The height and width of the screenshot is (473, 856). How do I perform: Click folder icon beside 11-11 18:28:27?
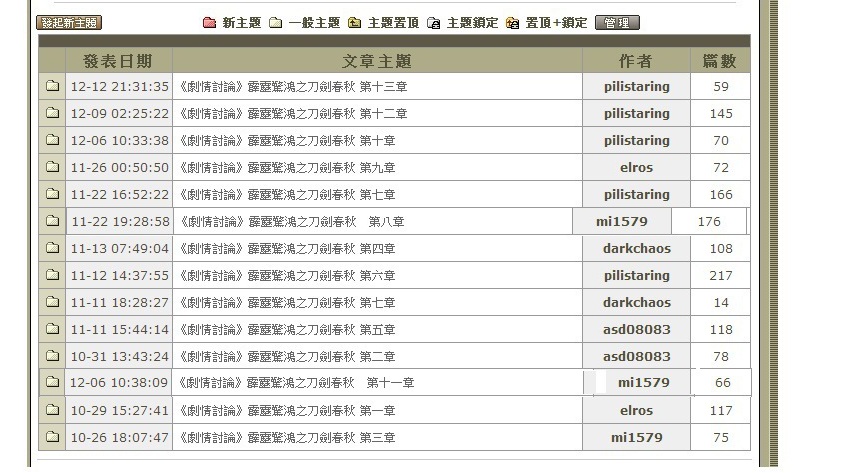point(52,302)
